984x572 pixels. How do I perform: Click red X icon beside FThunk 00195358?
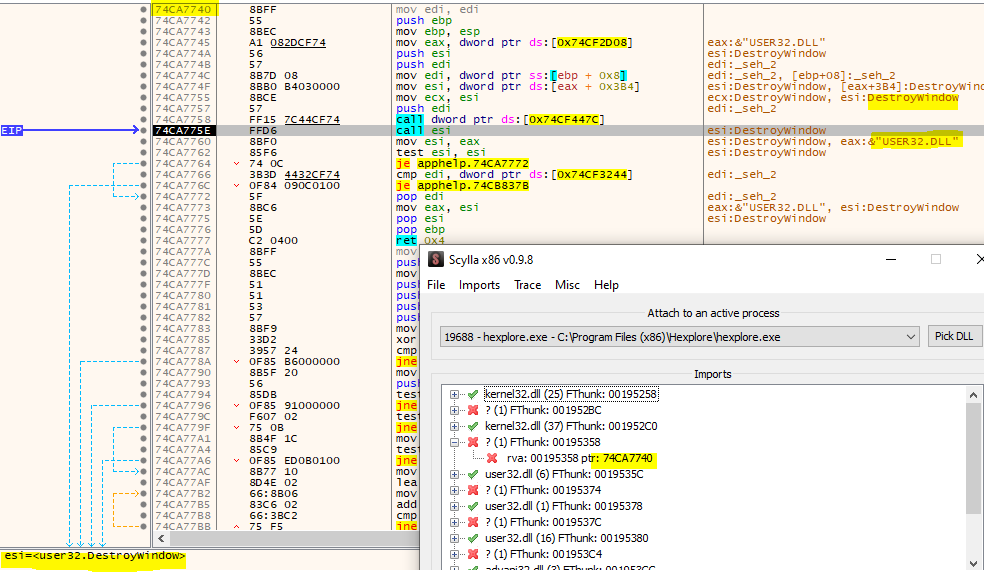pos(473,442)
